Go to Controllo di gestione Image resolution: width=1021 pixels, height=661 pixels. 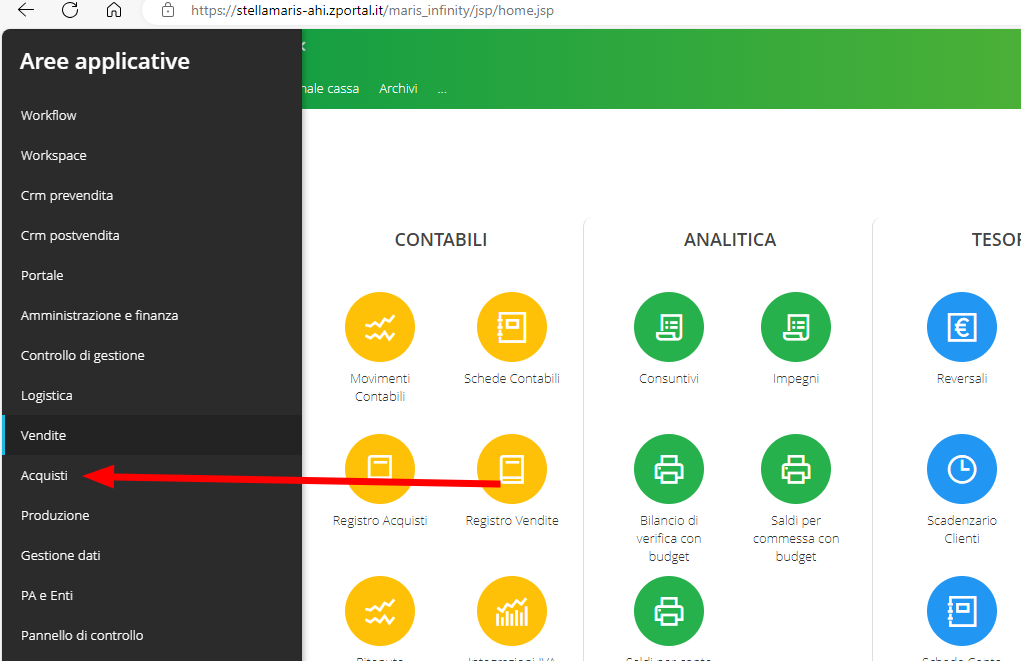82,356
